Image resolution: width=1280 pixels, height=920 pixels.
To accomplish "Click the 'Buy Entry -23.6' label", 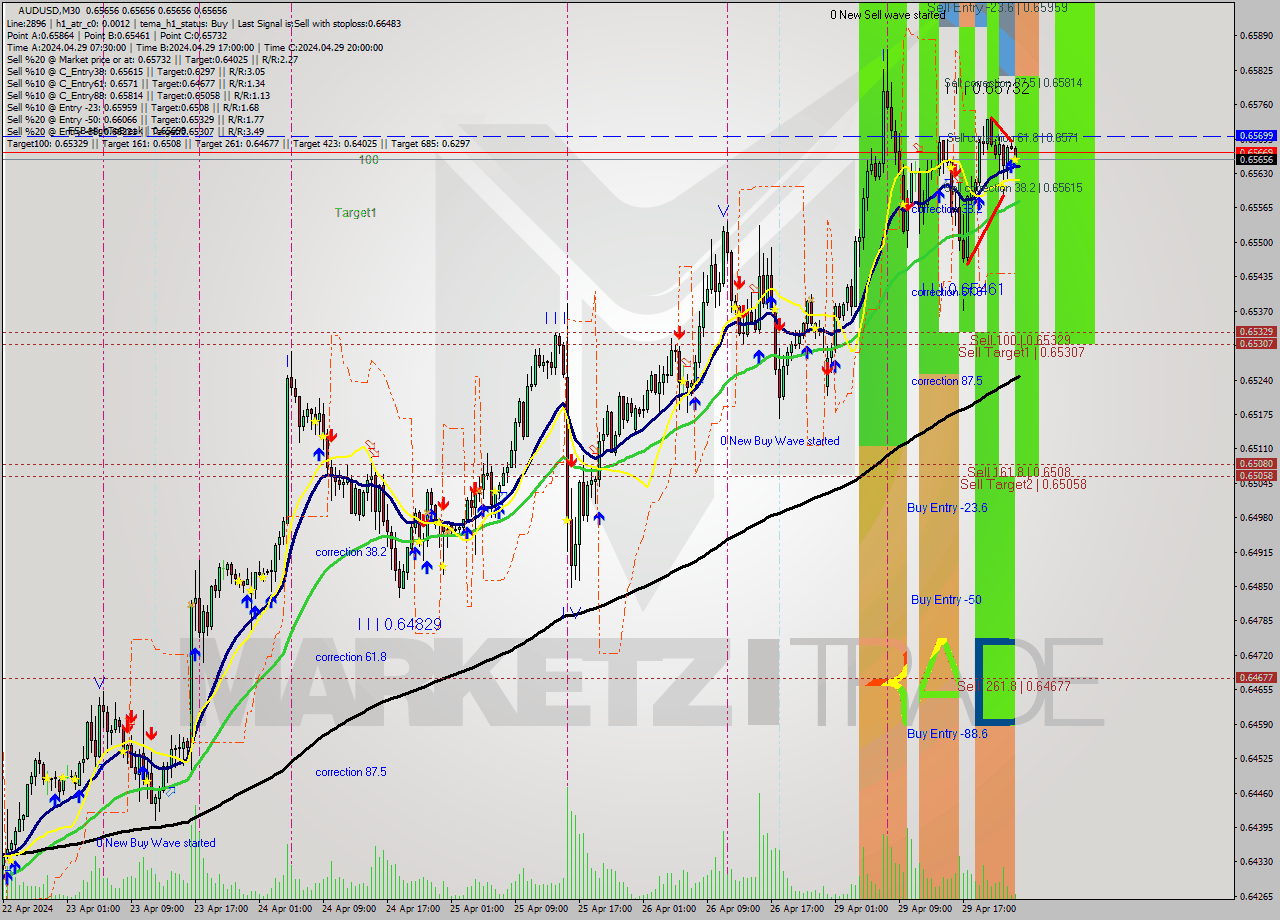I will click(947, 508).
